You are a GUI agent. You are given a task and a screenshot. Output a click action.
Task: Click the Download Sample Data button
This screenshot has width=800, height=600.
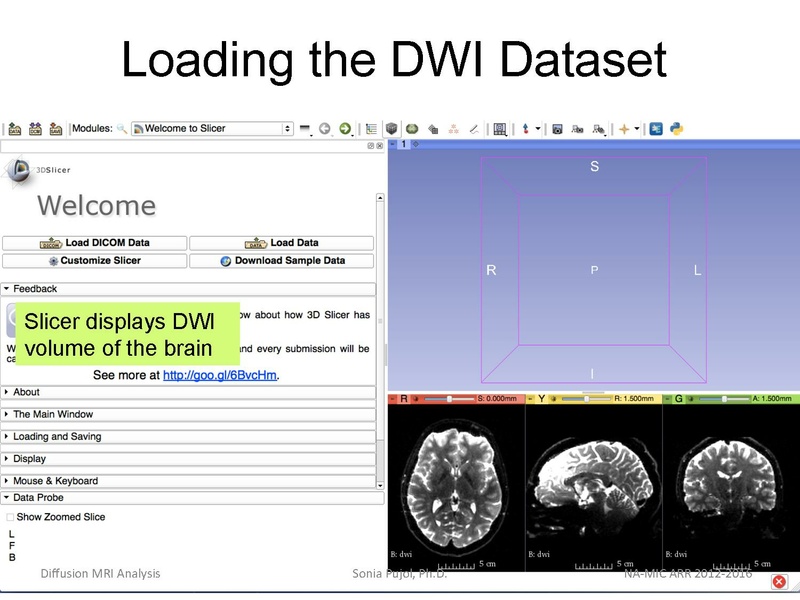coord(287,258)
